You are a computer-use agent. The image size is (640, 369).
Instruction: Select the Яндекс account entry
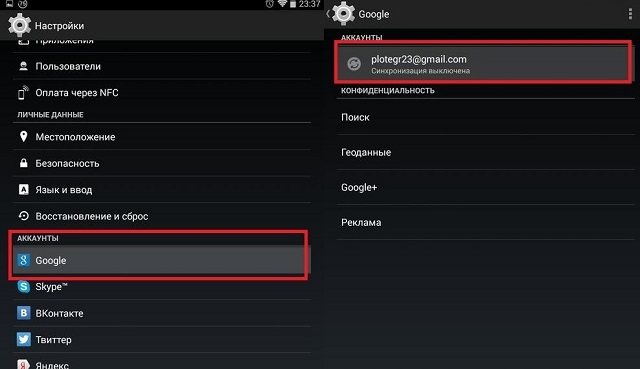(162, 362)
